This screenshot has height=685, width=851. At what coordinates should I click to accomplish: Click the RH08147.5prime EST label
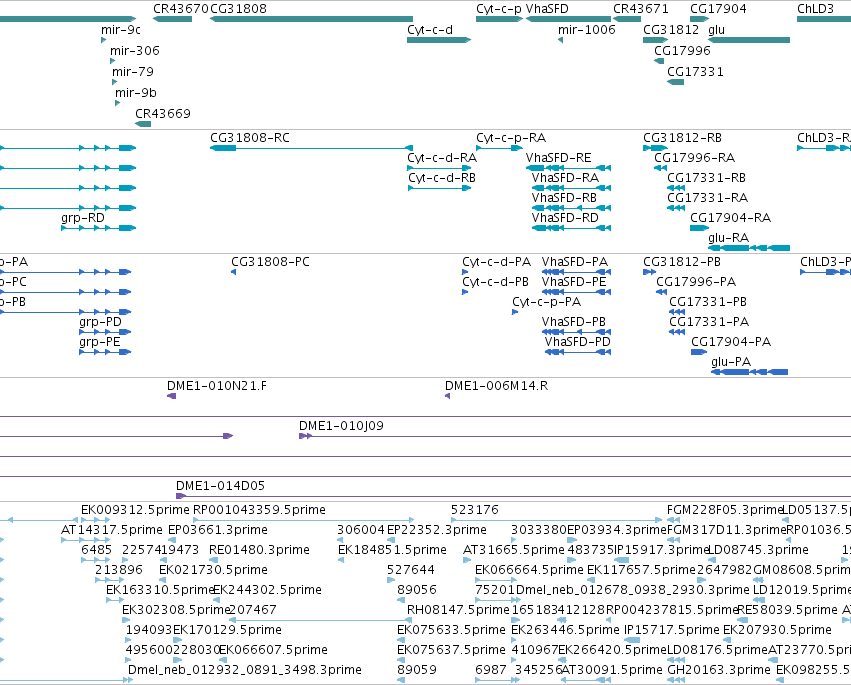pos(458,610)
